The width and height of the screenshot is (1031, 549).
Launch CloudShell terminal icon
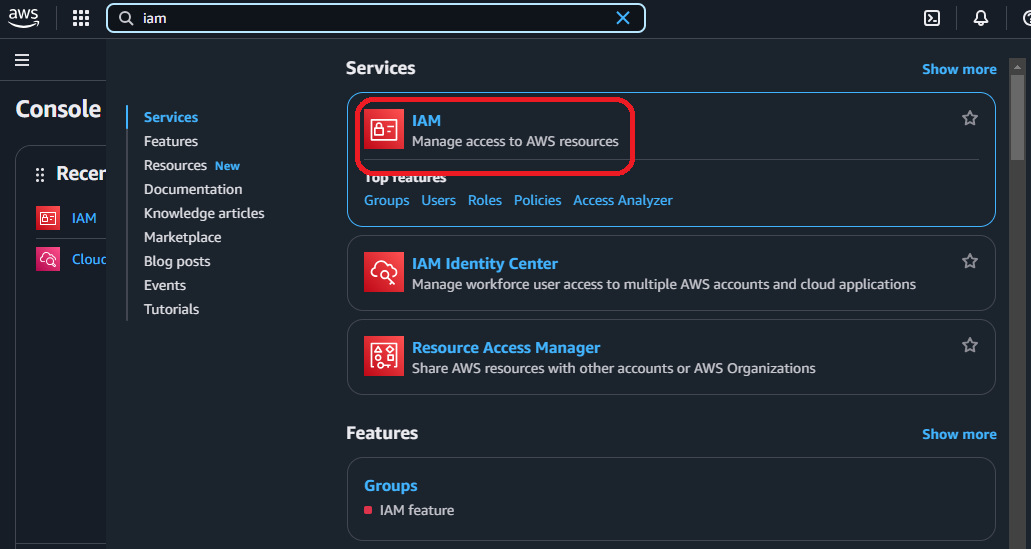[931, 18]
